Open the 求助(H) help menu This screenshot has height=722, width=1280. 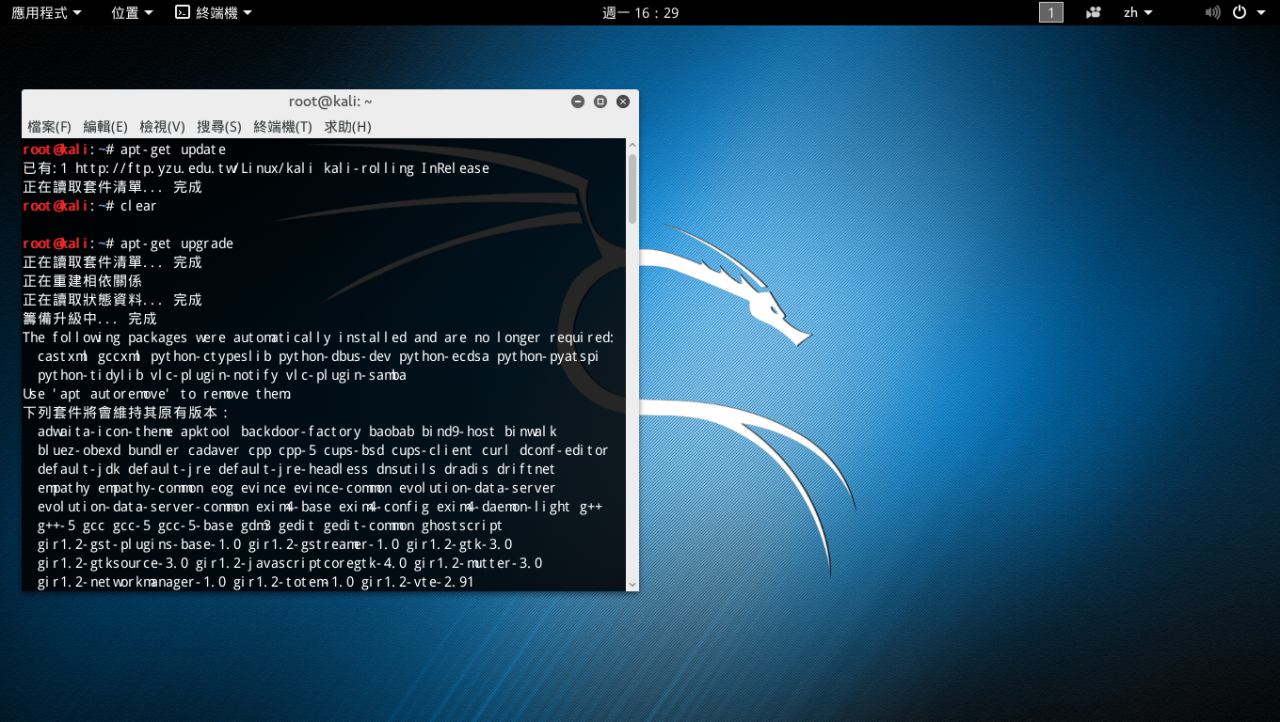[347, 126]
